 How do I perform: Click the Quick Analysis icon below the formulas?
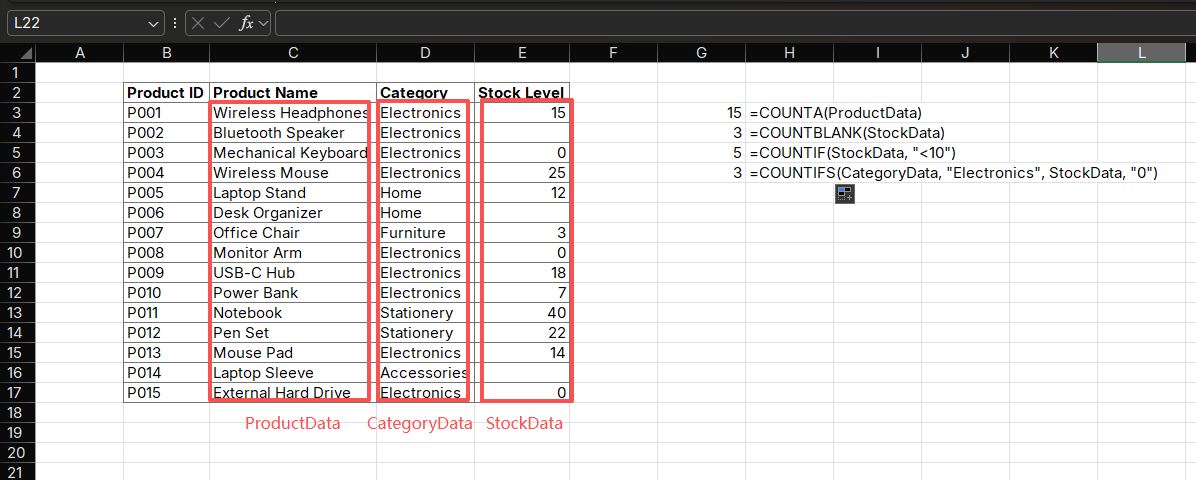844,195
